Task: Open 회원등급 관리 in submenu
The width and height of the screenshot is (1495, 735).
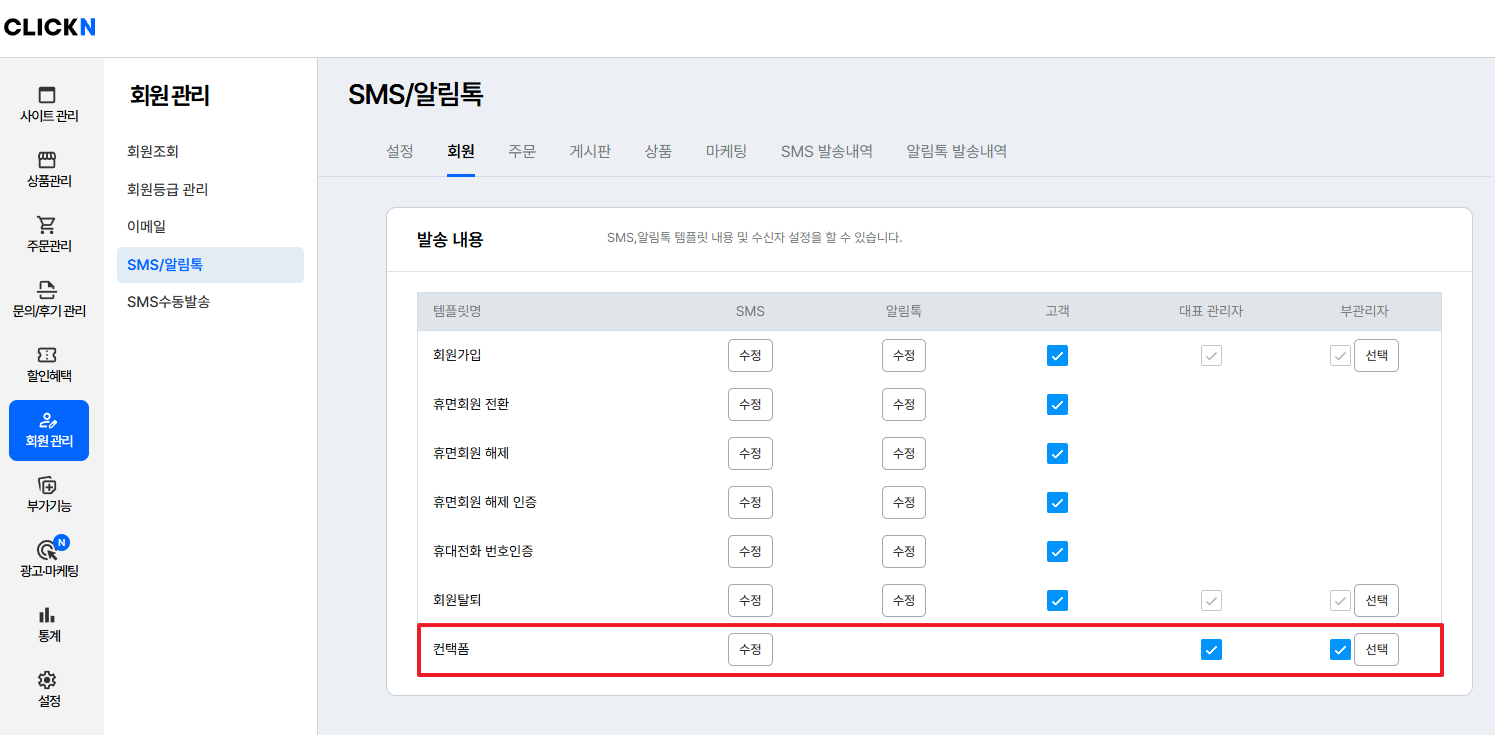Action: tap(167, 190)
